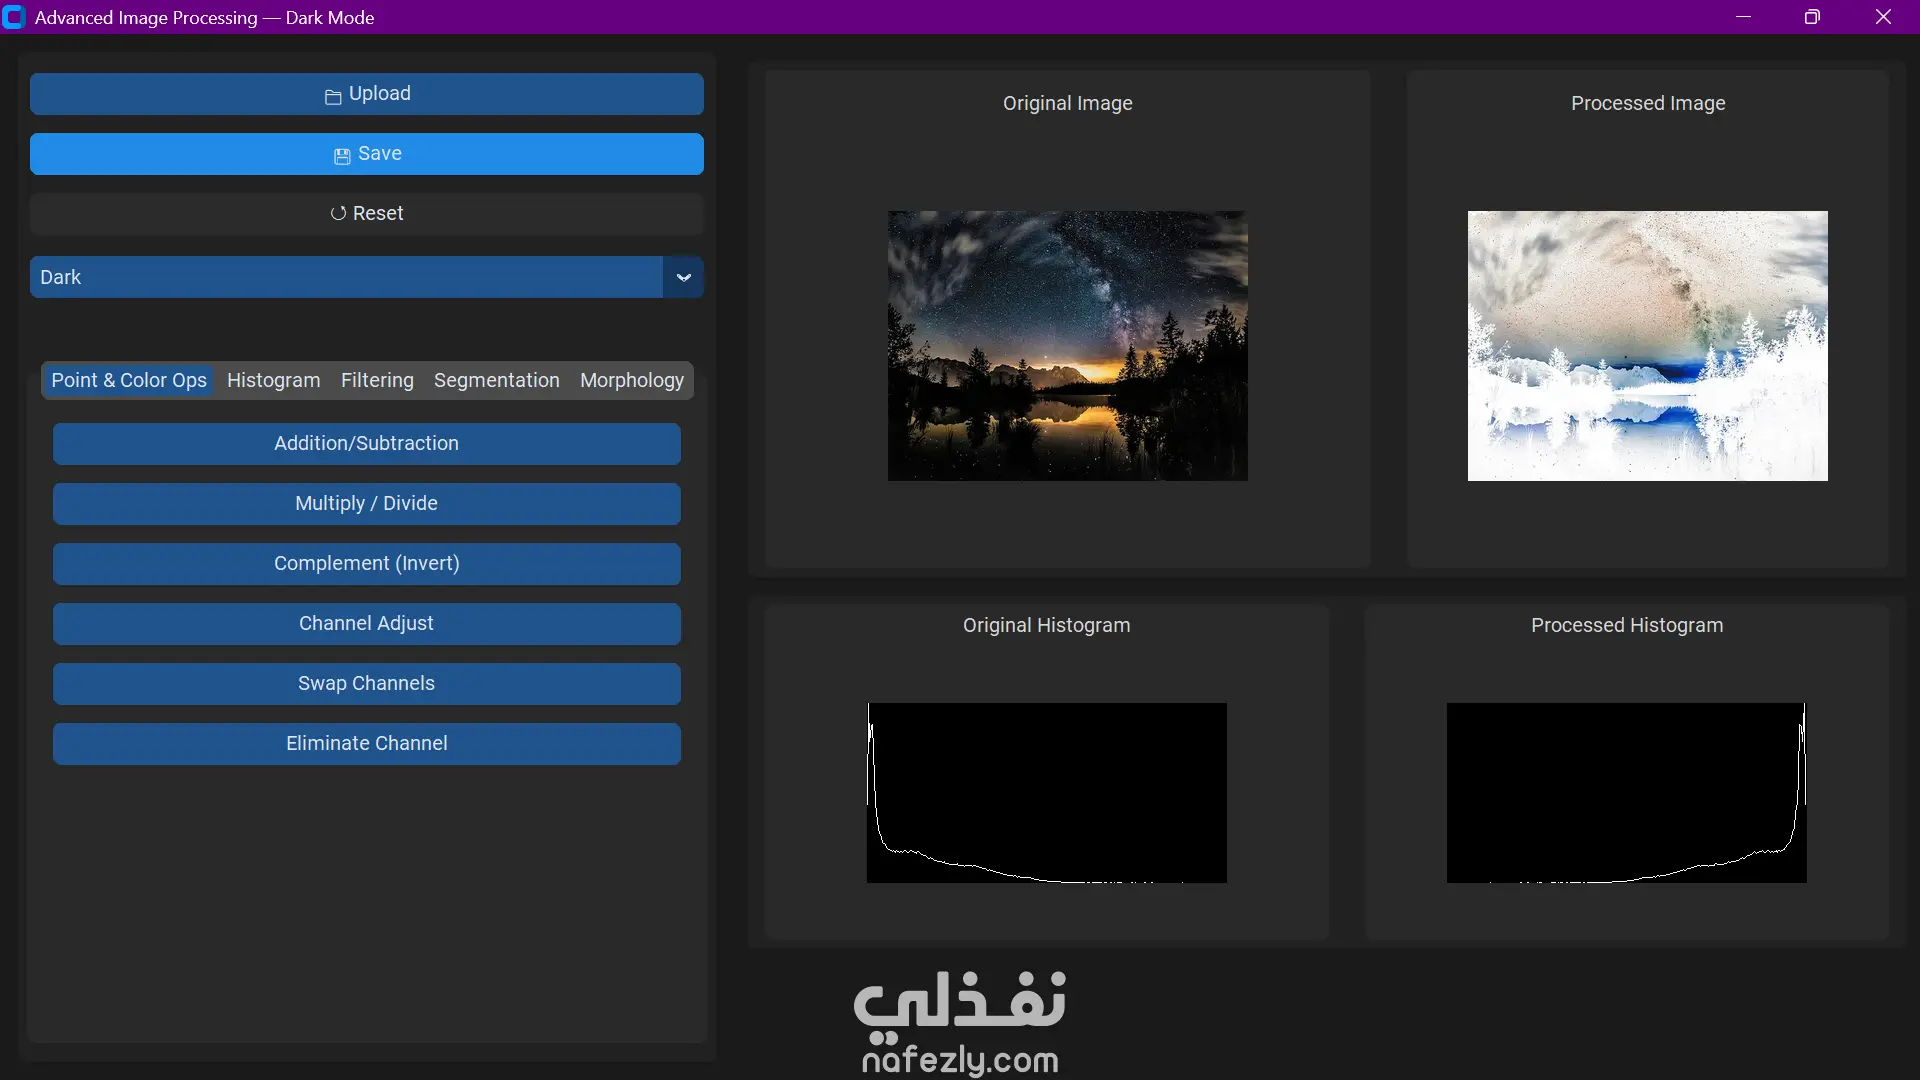This screenshot has height=1080, width=1920.
Task: Open Channel Adjust operation
Action: tap(366, 624)
